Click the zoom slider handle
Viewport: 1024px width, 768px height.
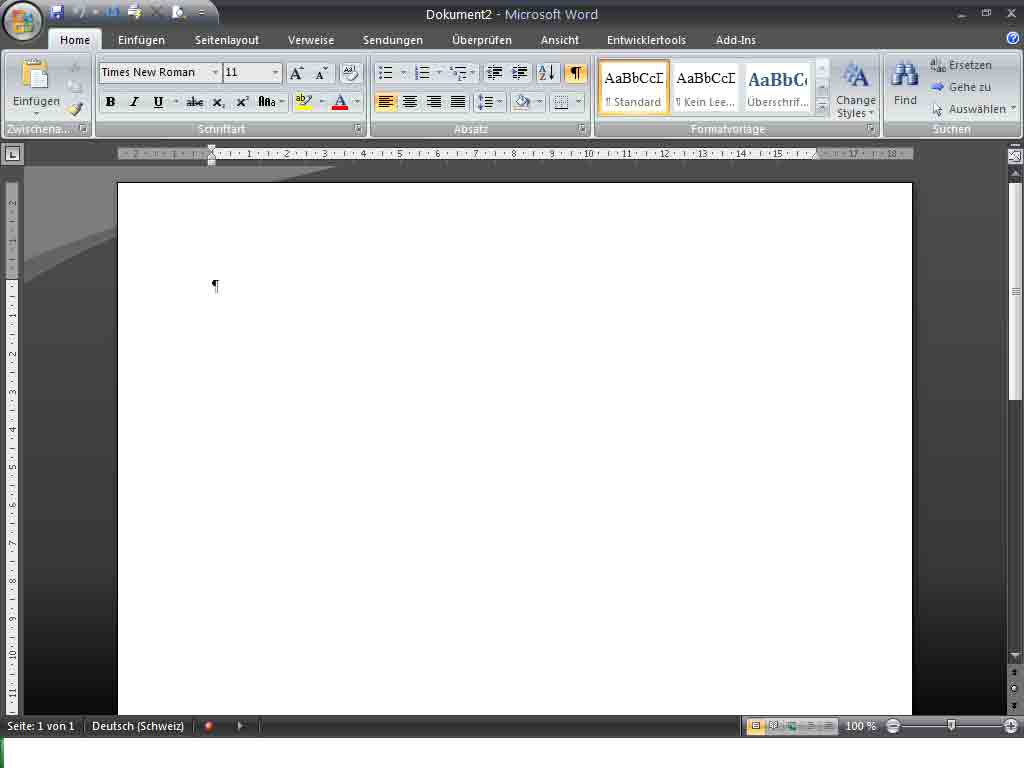click(951, 725)
